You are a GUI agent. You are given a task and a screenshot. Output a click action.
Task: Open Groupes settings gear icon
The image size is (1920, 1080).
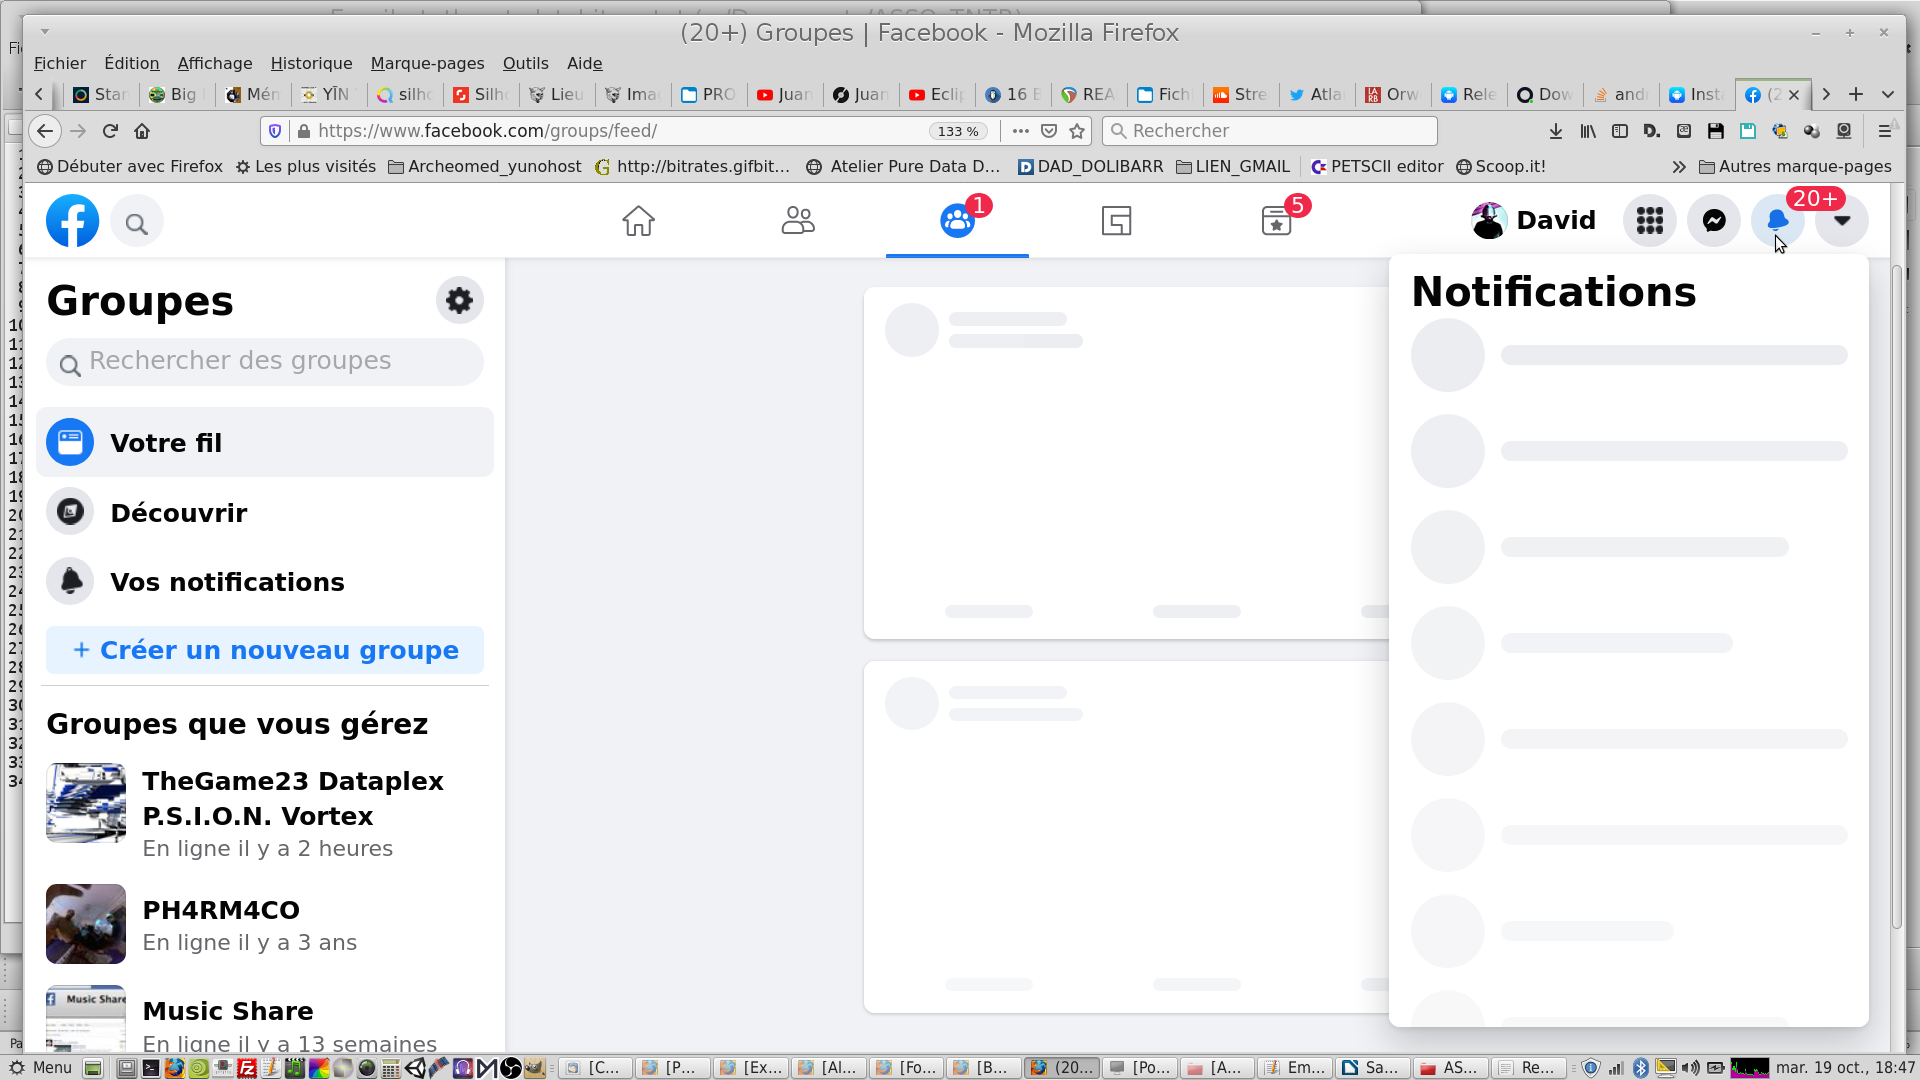coord(459,300)
